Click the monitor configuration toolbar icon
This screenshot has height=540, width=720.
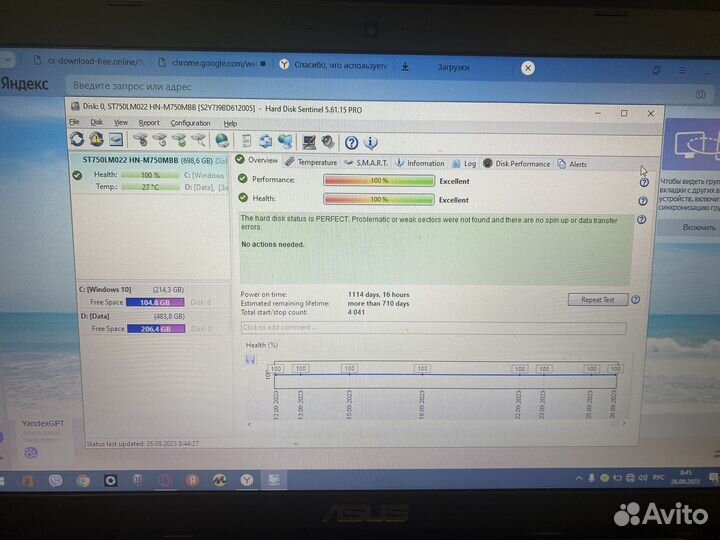tap(309, 142)
